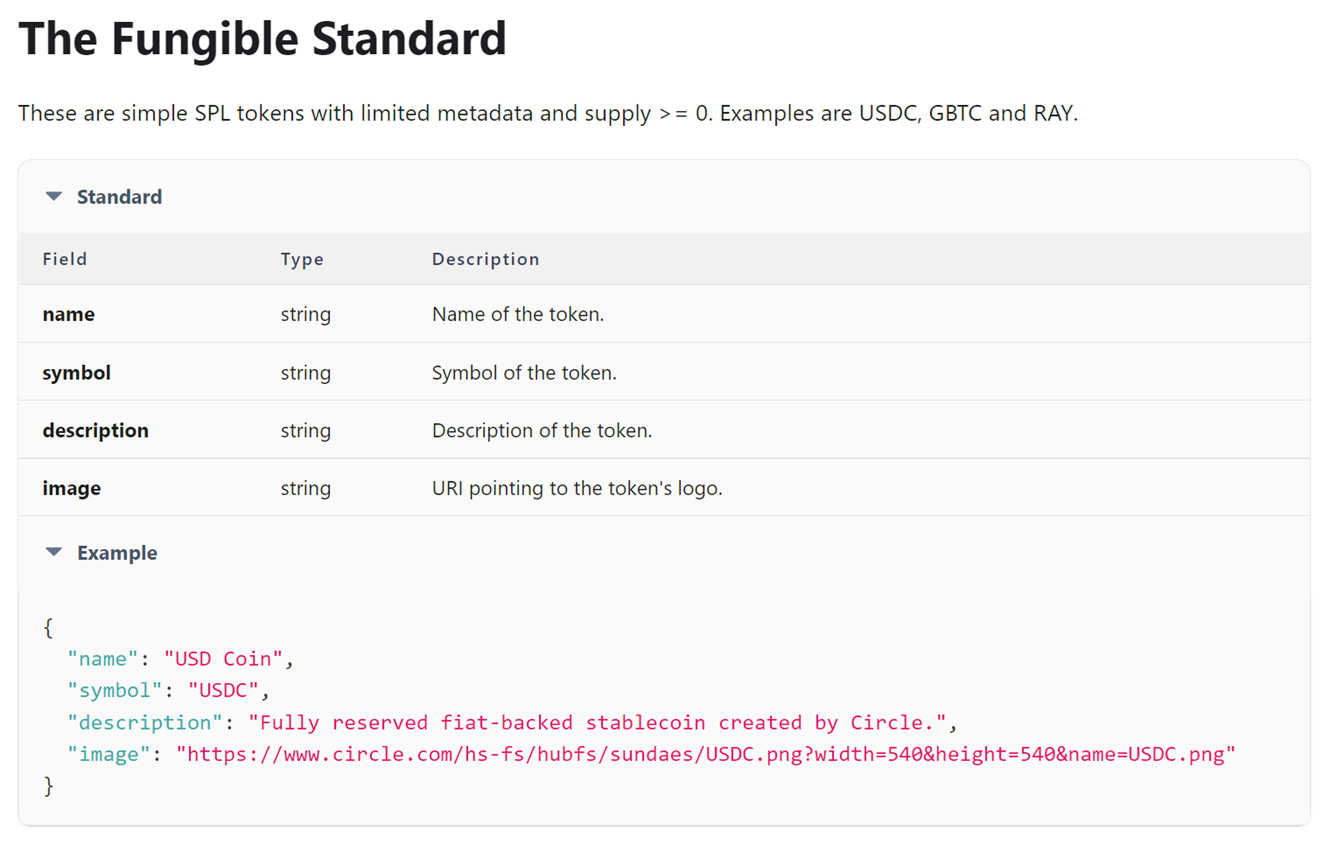Select the description field cell
Image resolution: width=1344 pixels, height=844 pixels.
click(95, 430)
